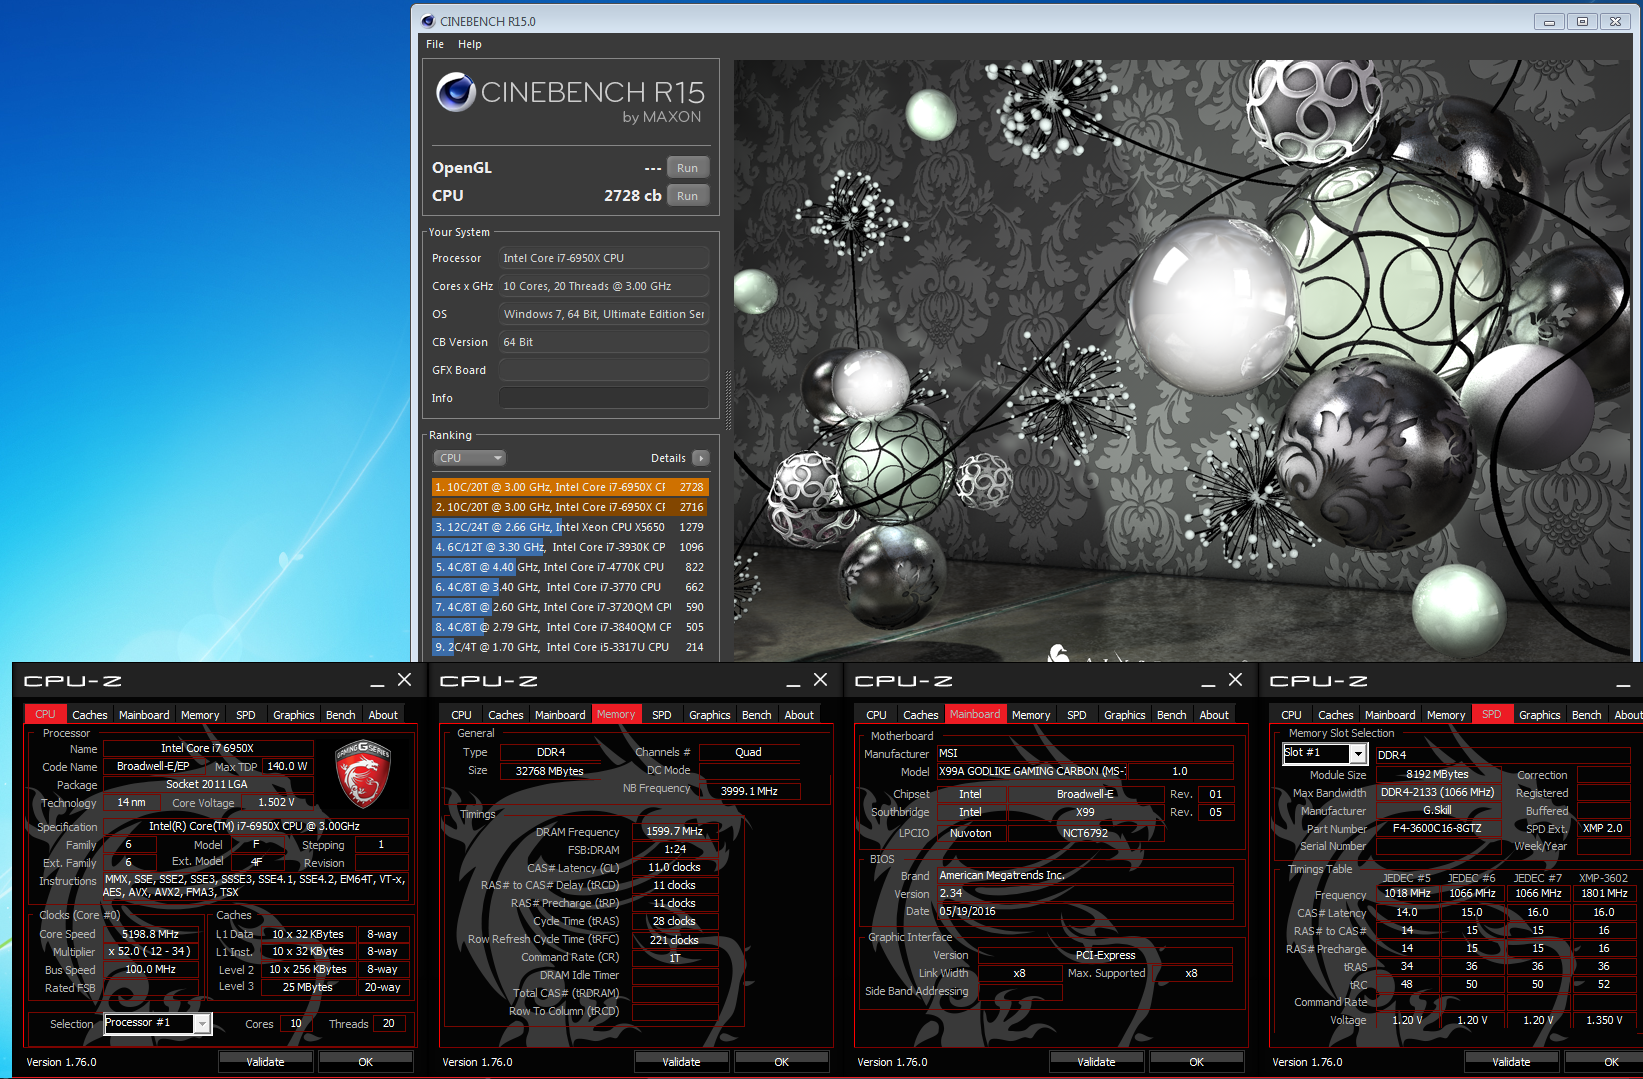Select the i7-3930K ranking entry
The image size is (1643, 1079).
coord(570,547)
